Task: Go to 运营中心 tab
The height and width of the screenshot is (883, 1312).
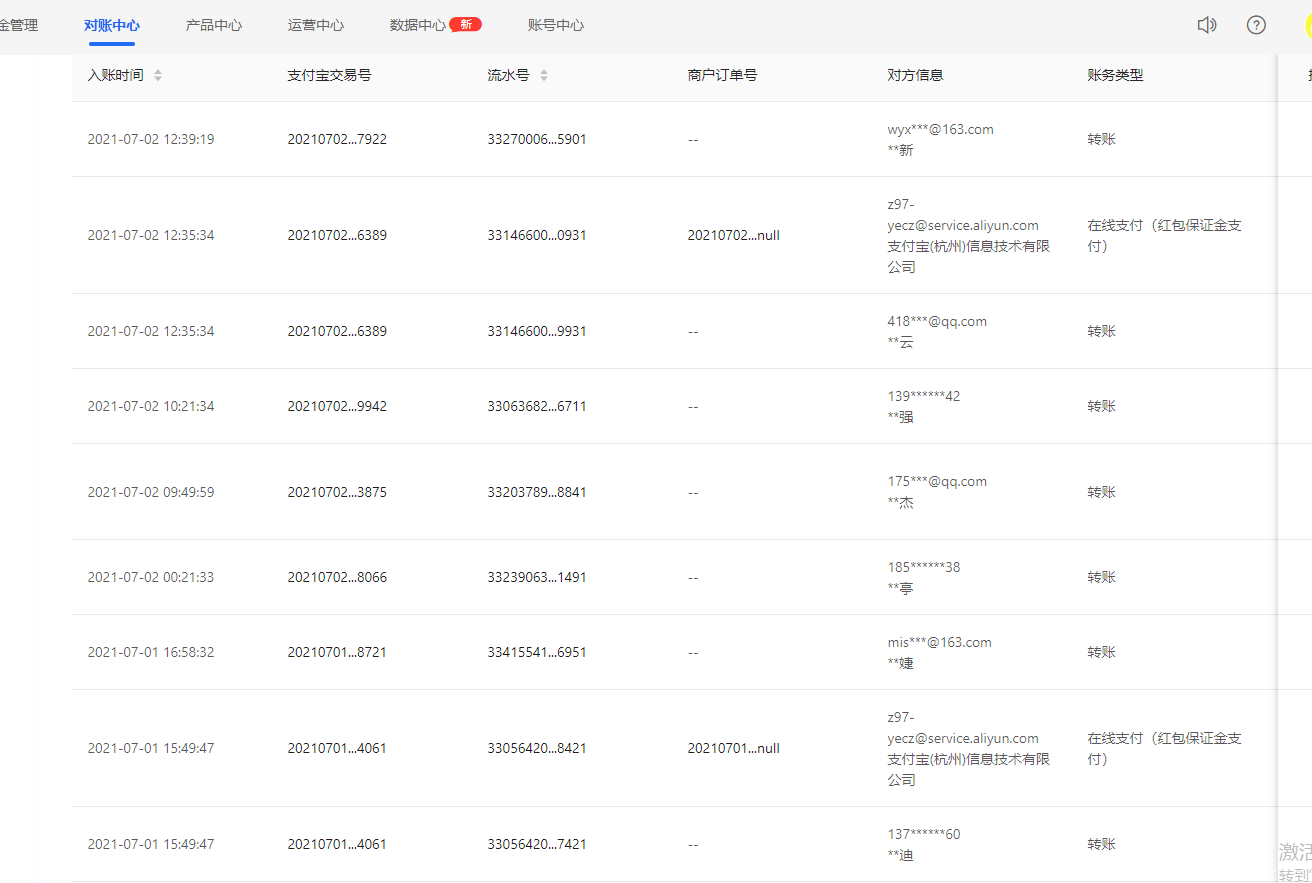Action: (316, 25)
